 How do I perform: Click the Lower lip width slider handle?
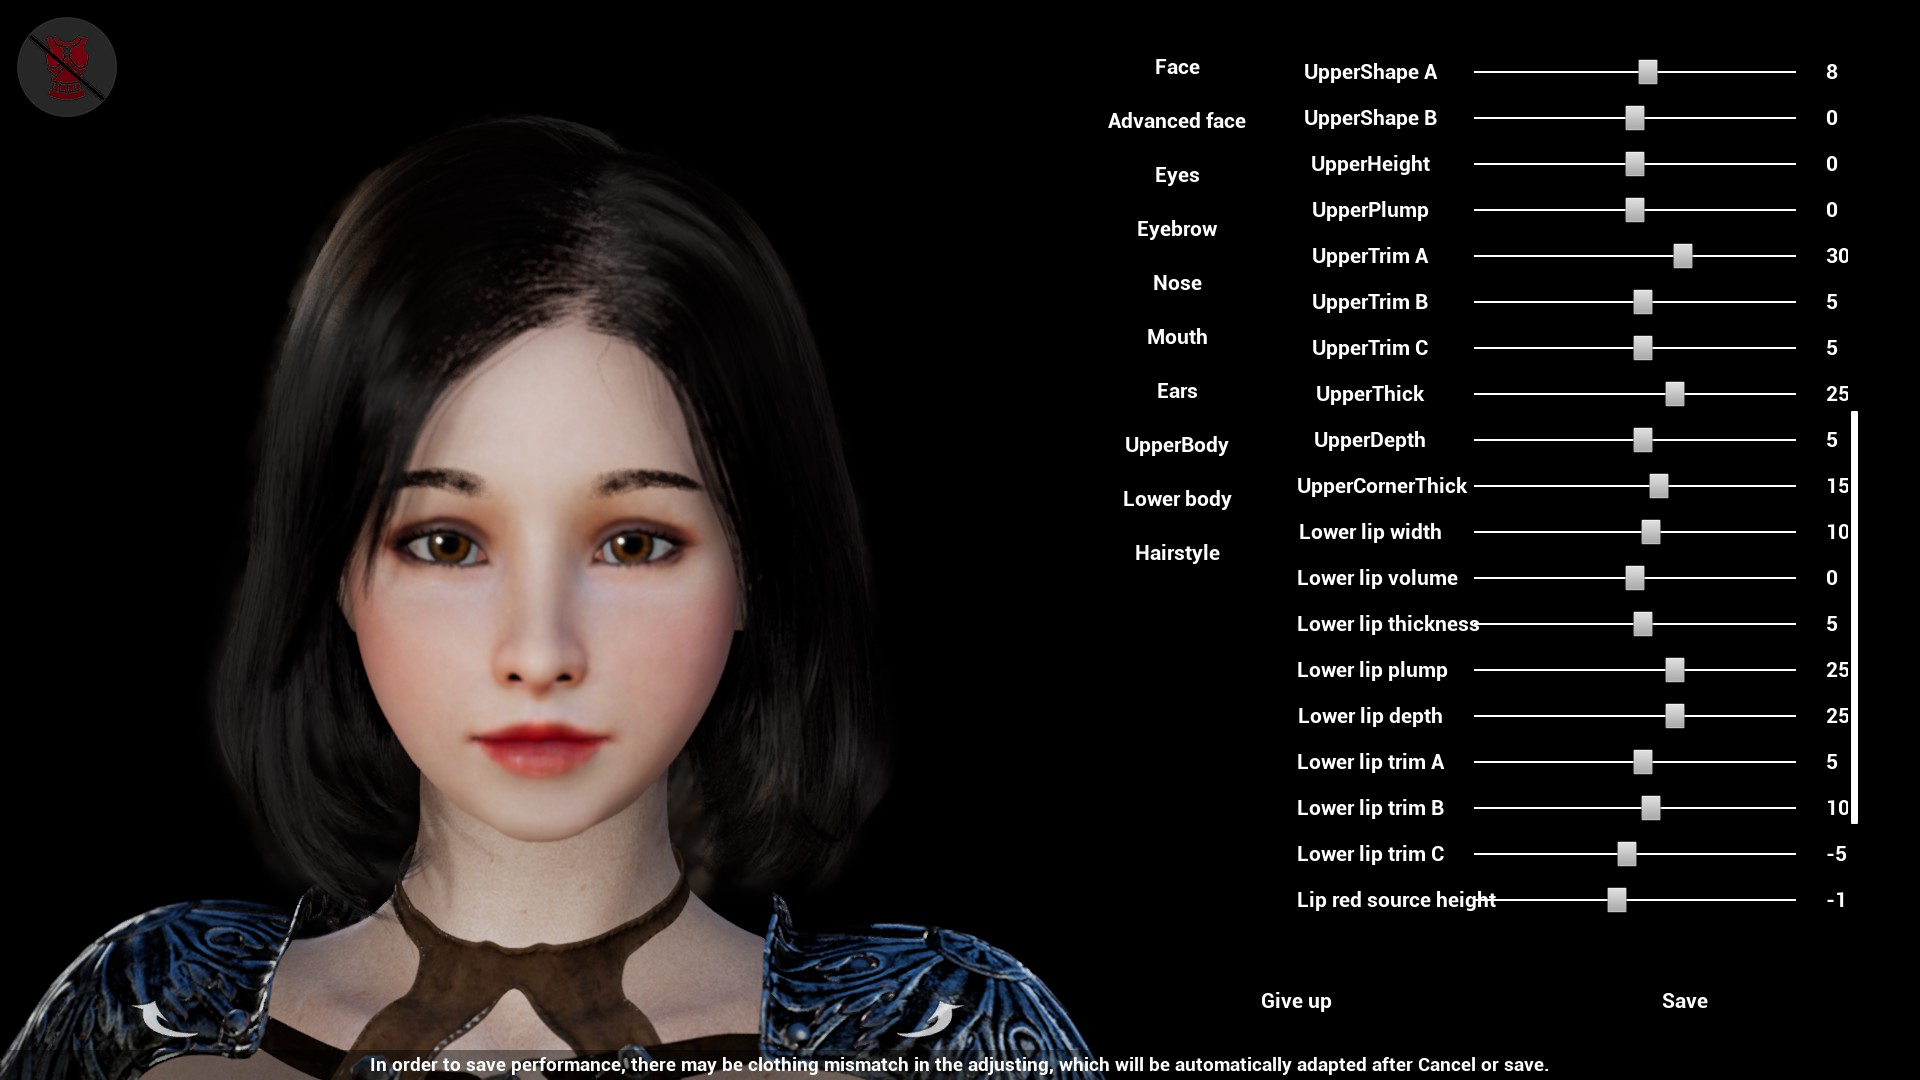point(1651,532)
